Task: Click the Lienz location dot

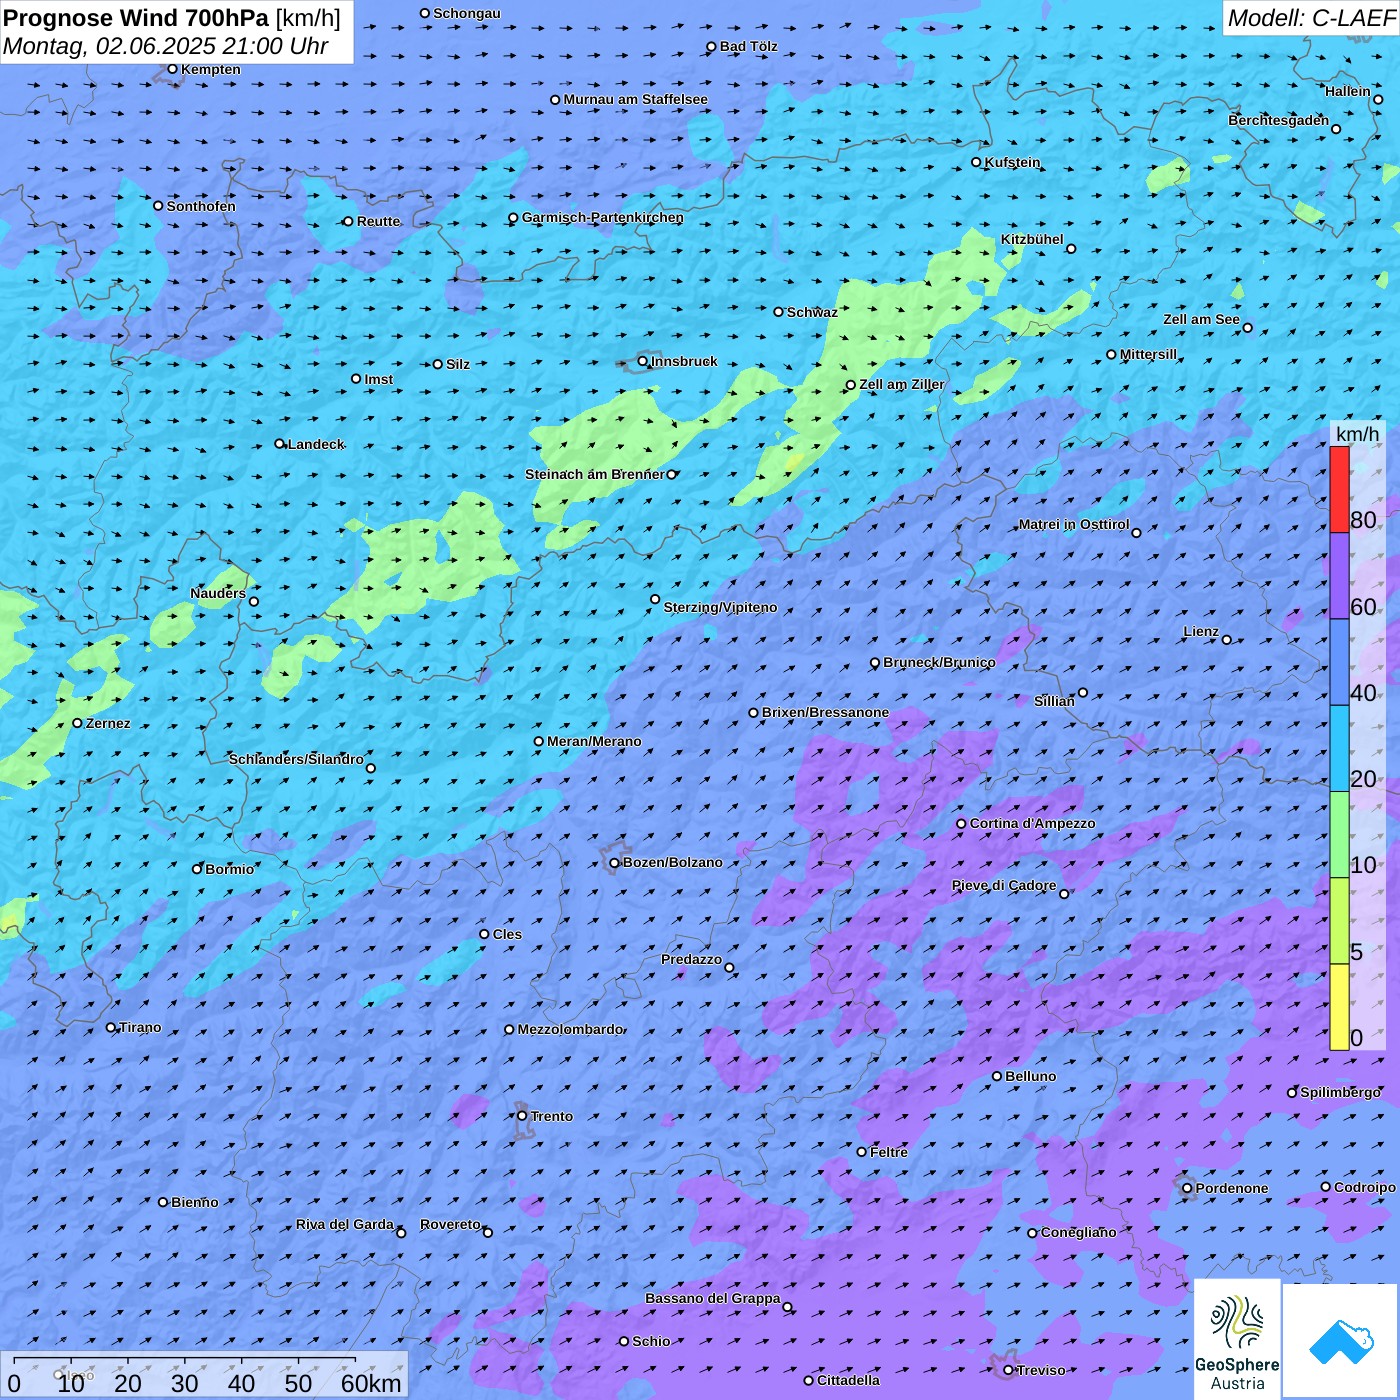Action: (1227, 640)
